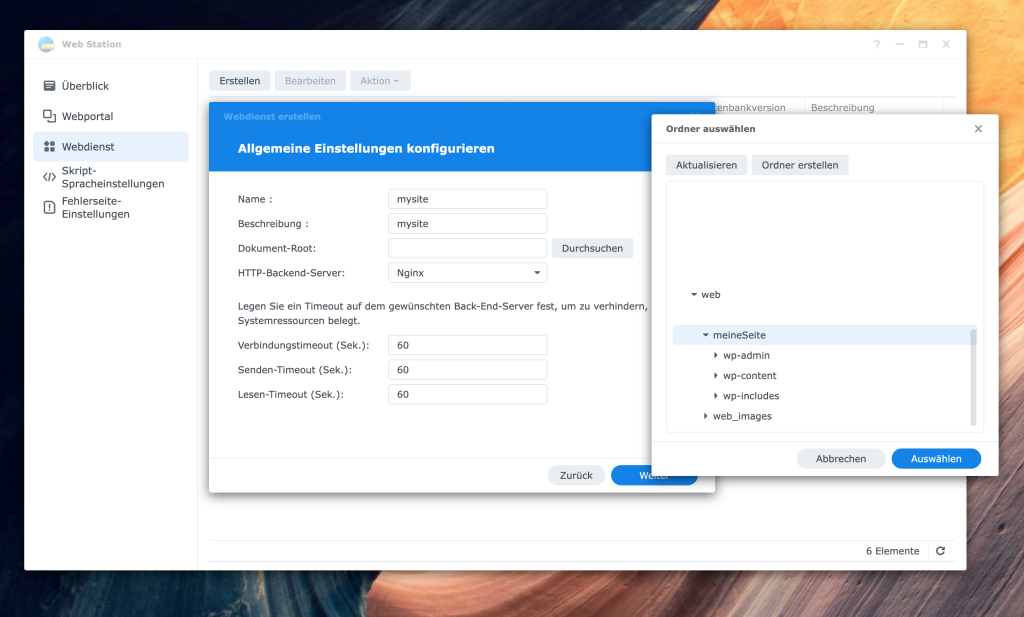Select the Webportal sidebar icon

[49, 116]
